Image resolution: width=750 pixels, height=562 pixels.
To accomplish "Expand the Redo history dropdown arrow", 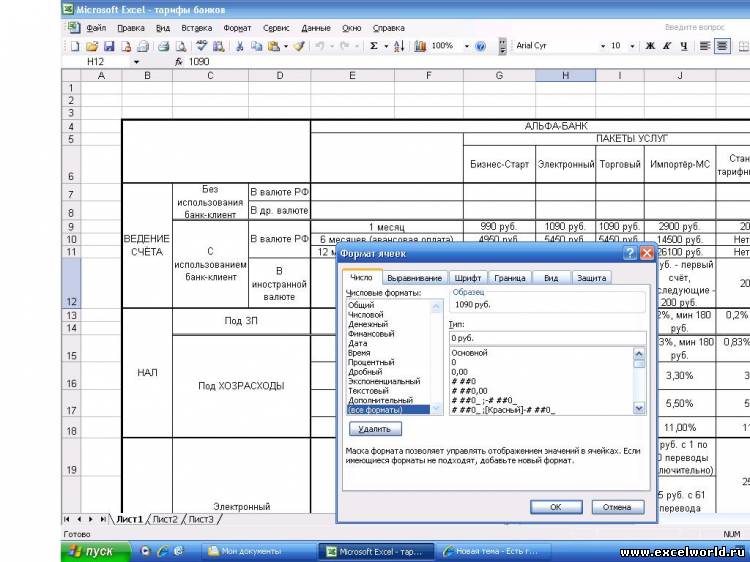I will coord(356,46).
